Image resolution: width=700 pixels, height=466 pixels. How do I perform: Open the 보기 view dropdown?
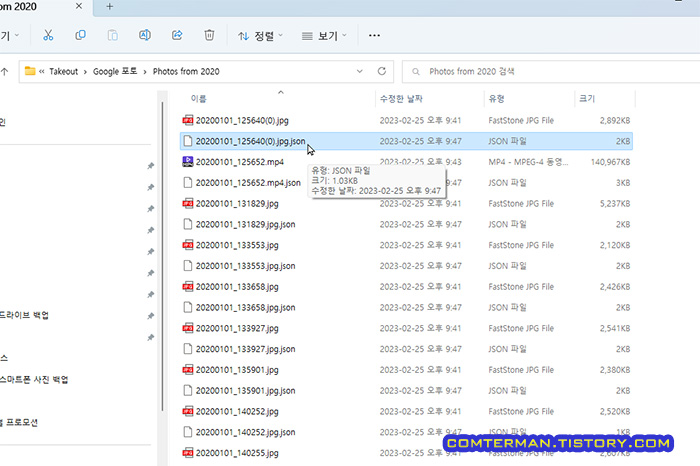(325, 36)
